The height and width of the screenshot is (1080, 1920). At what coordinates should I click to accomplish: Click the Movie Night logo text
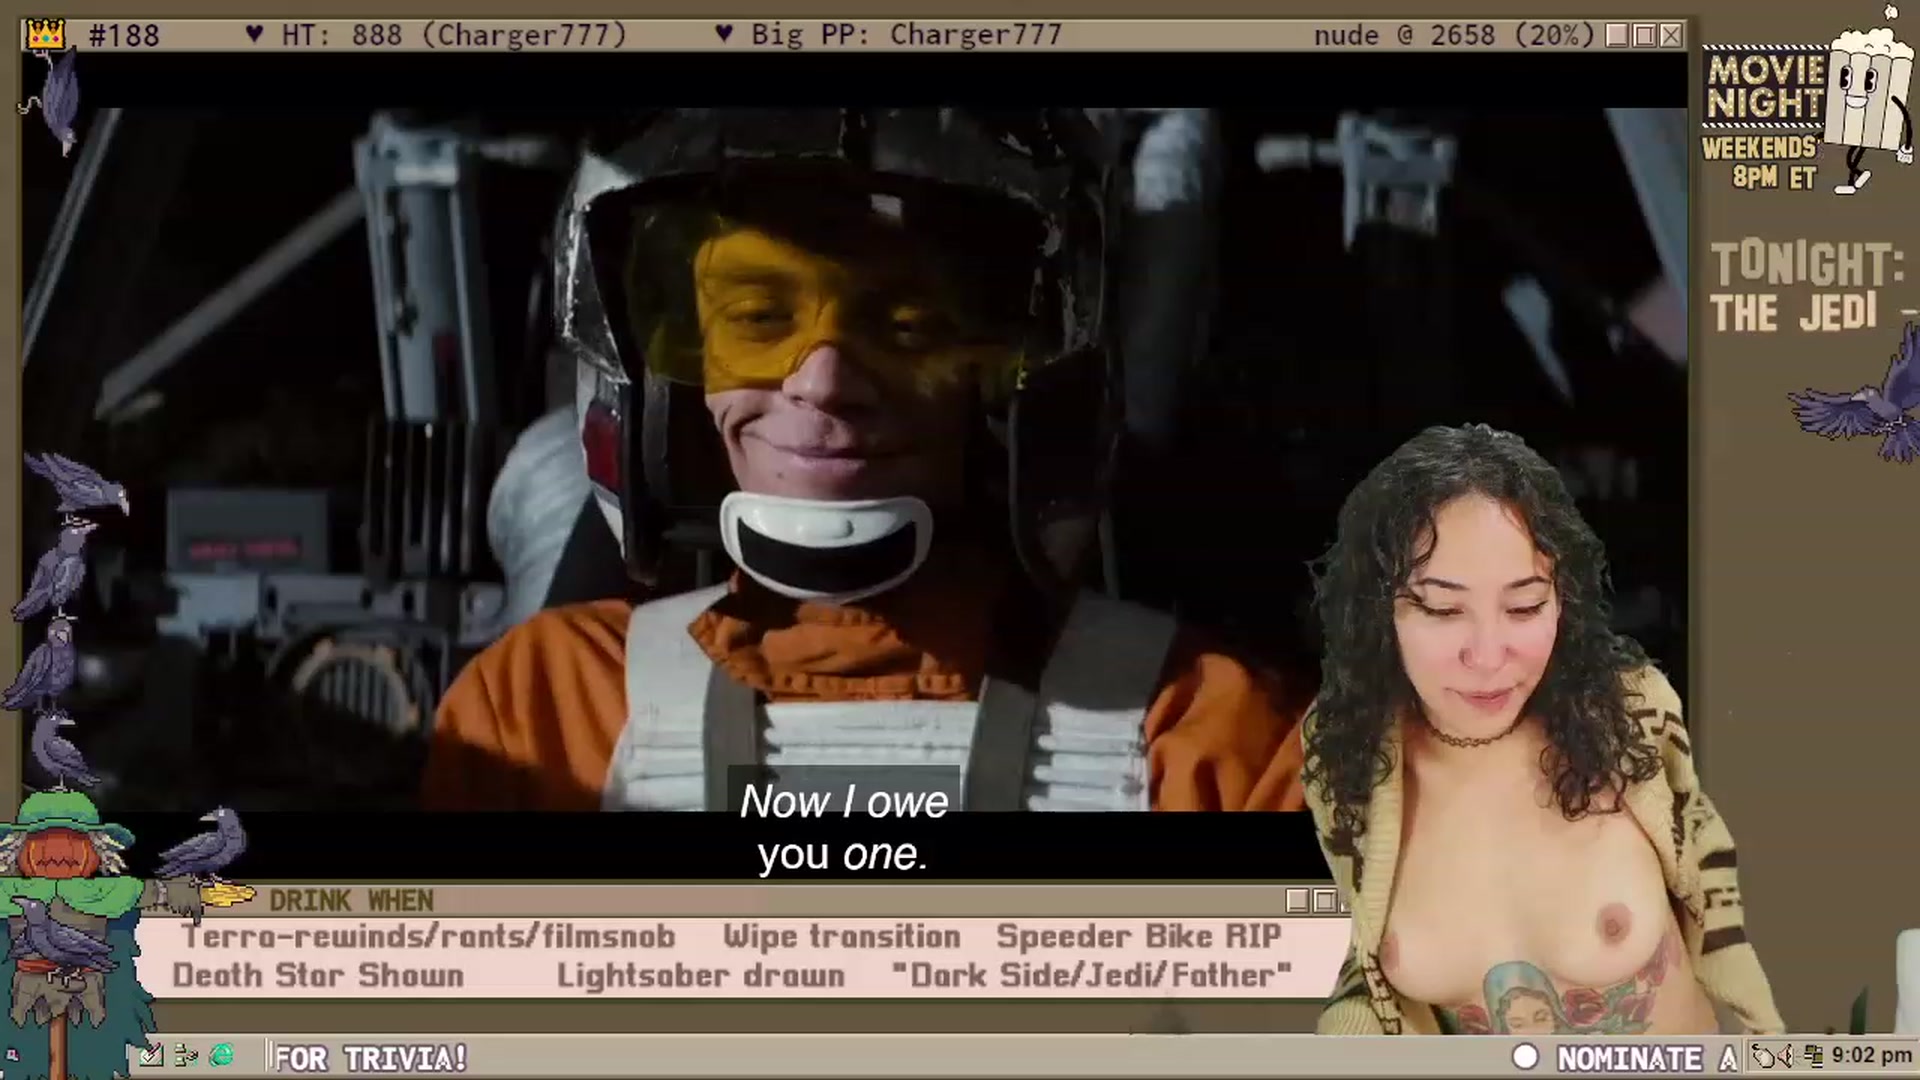coord(1764,86)
